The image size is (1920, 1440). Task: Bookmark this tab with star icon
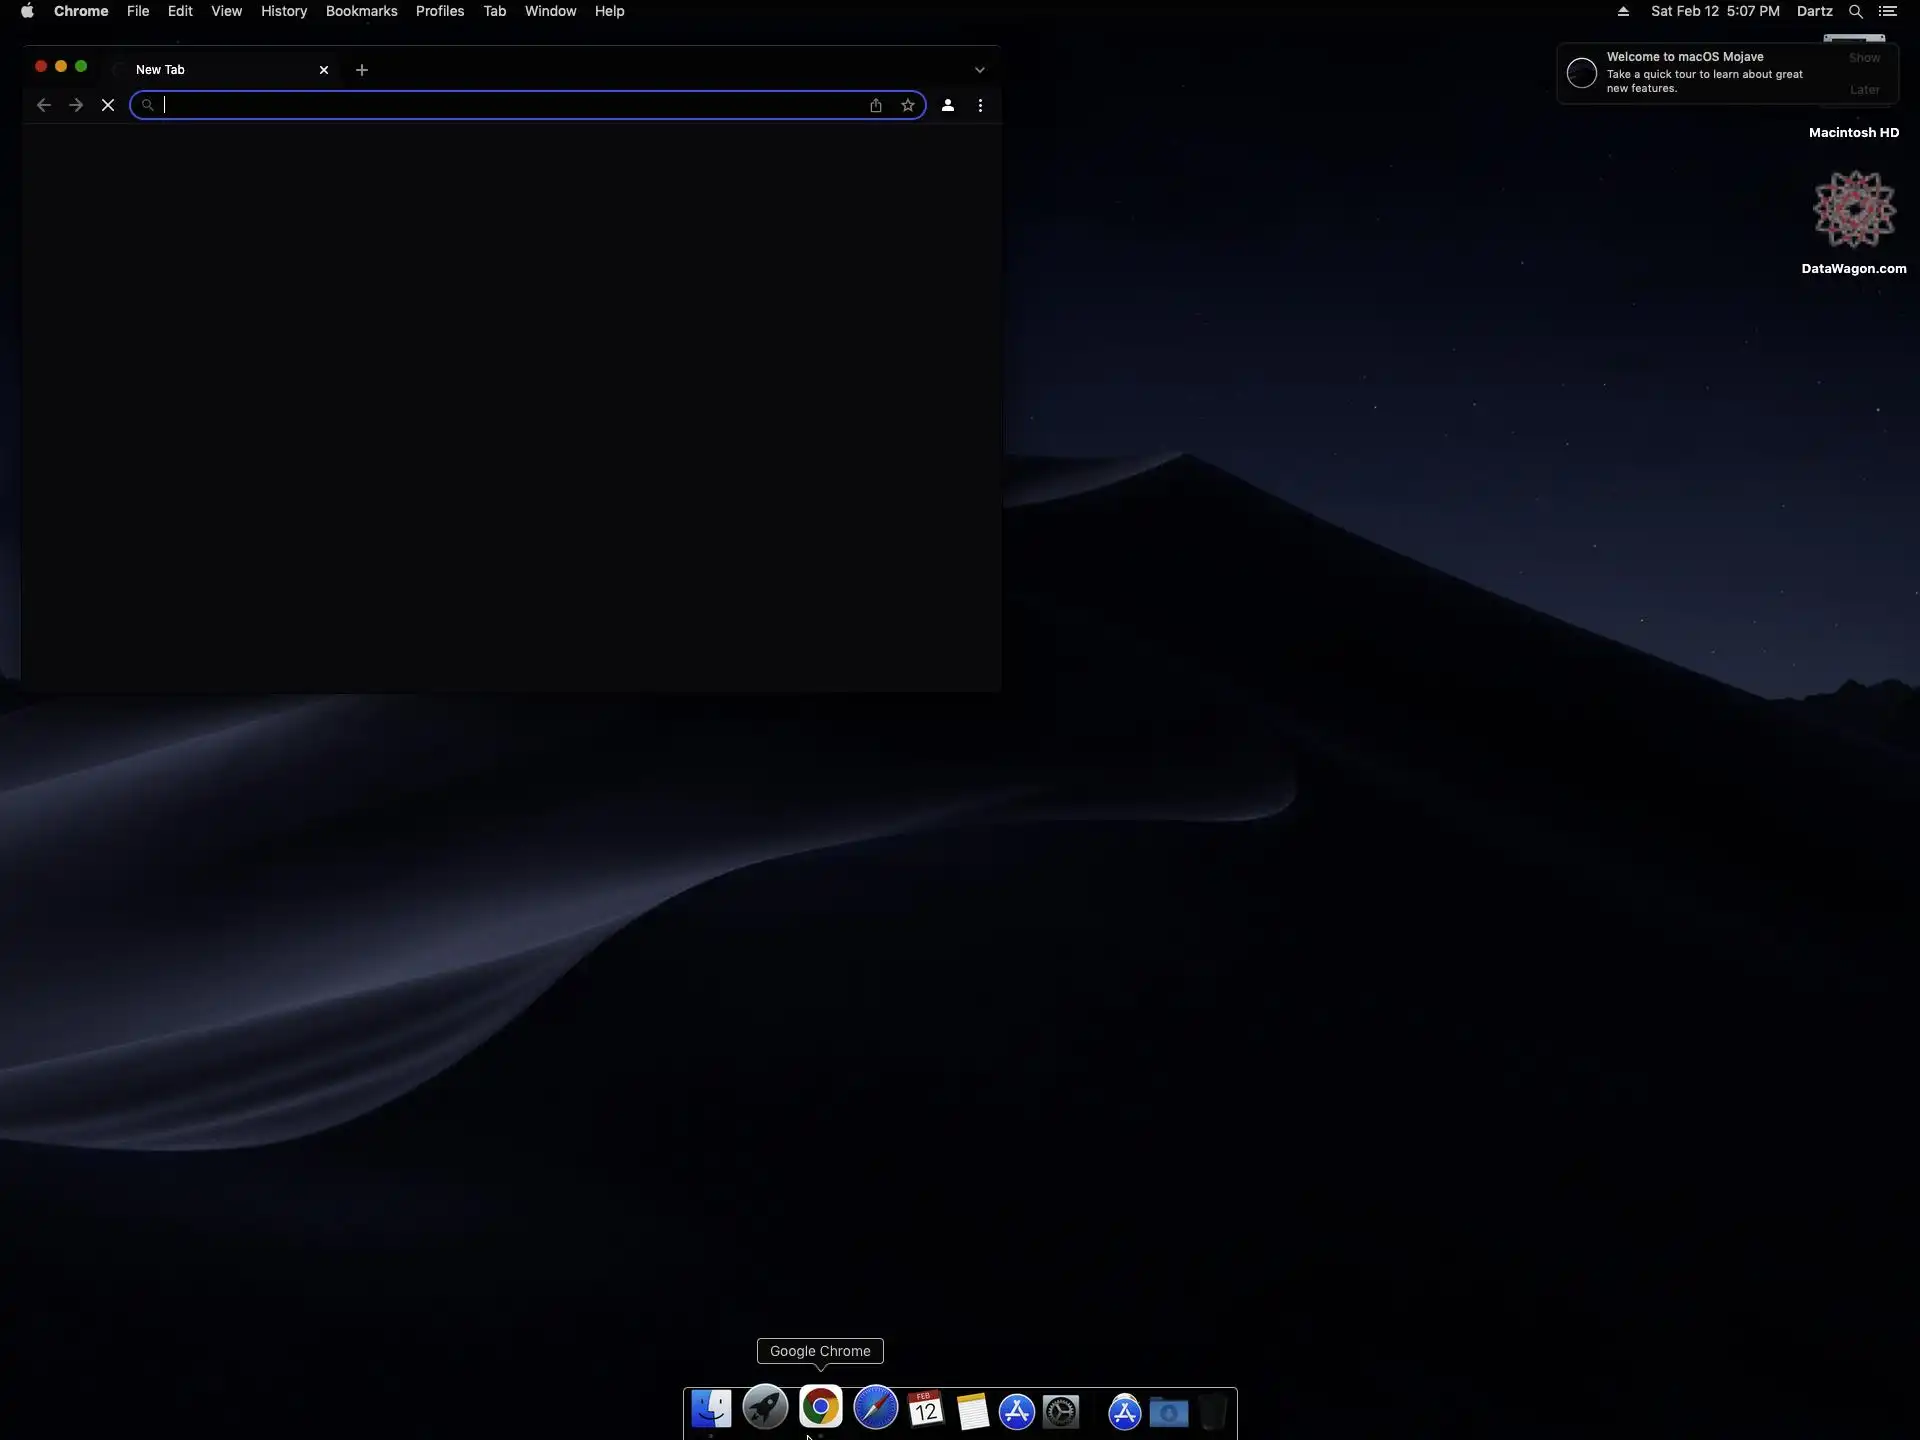coord(908,105)
